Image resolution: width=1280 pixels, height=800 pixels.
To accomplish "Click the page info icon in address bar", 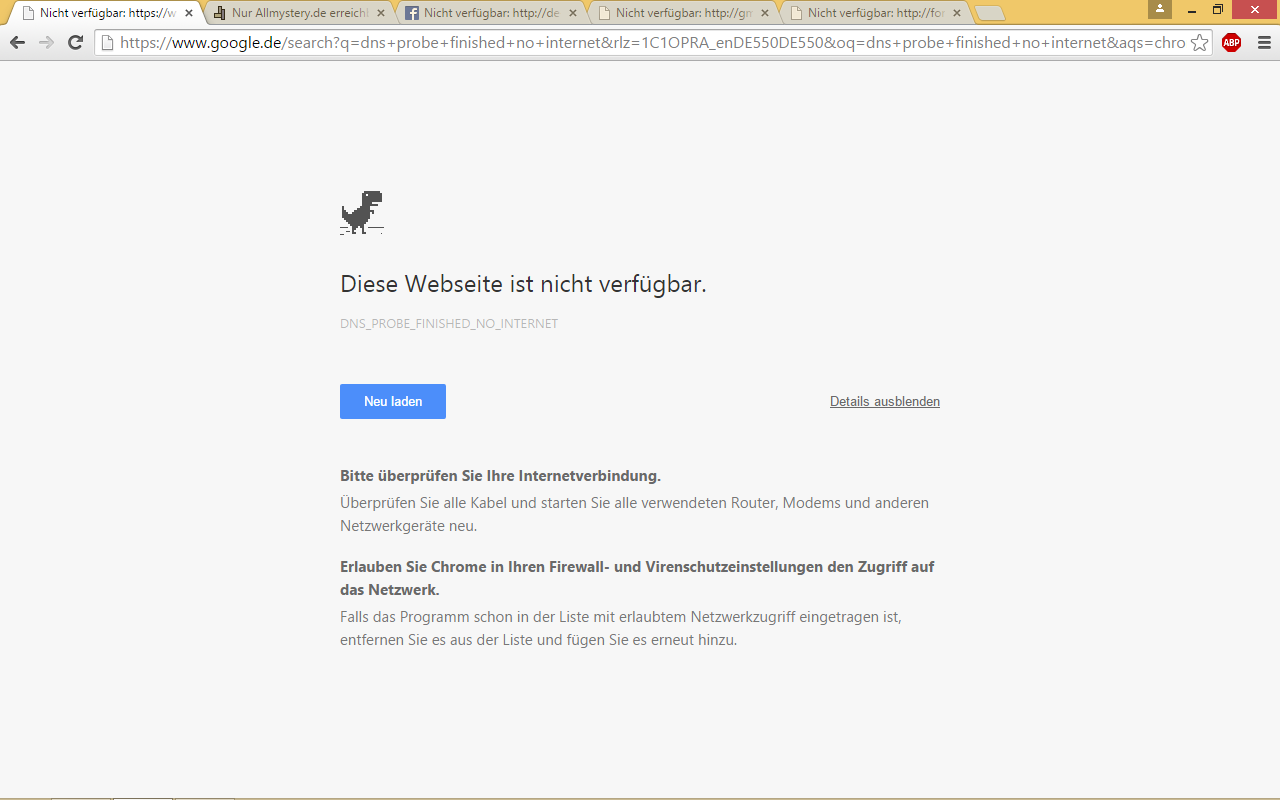I will 106,43.
